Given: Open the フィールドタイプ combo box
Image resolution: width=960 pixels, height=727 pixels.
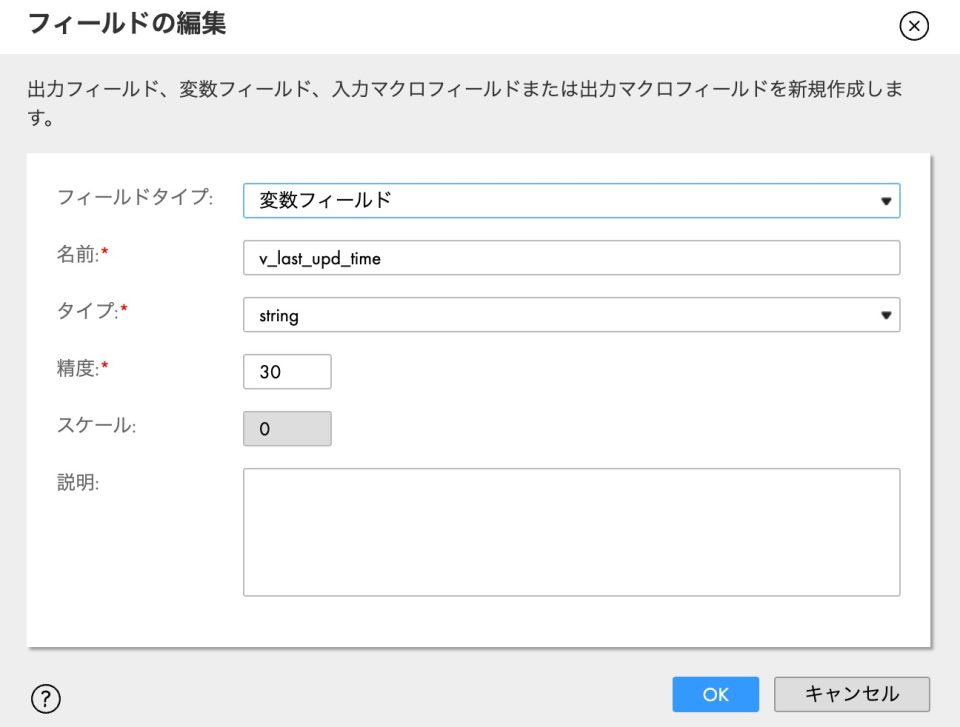Looking at the screenshot, I should point(570,200).
